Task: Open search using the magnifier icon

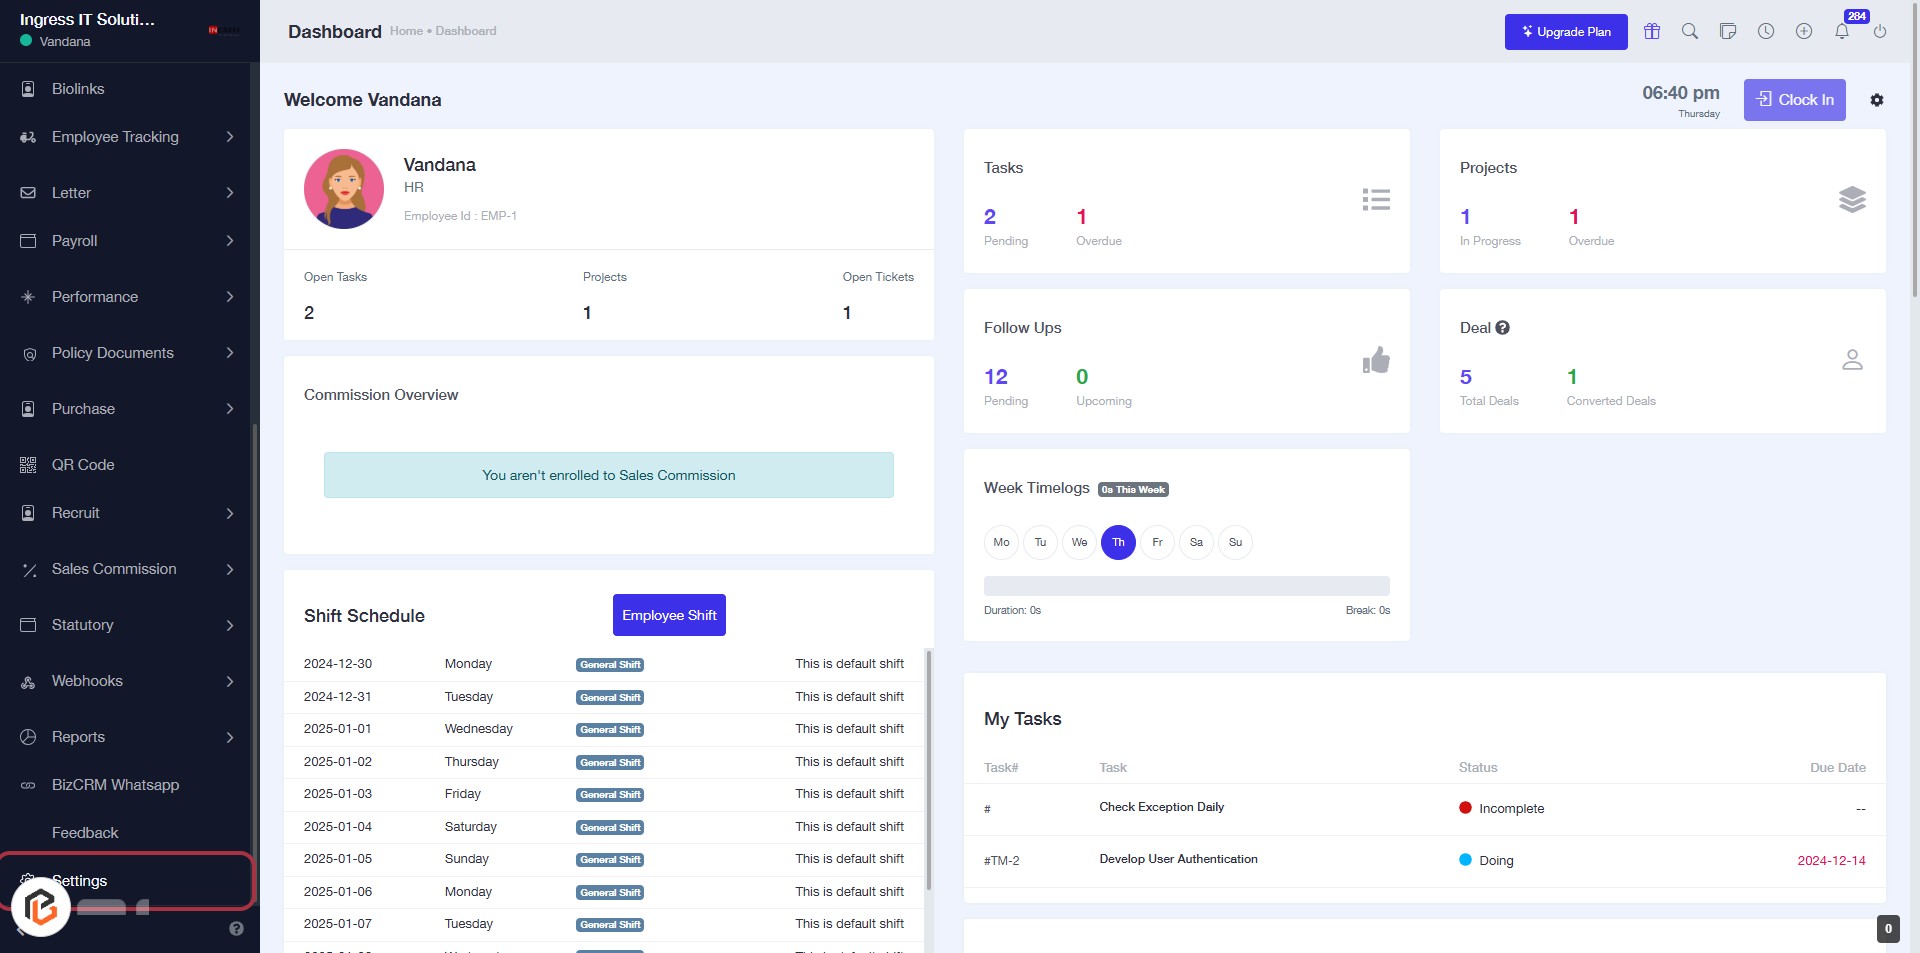Action: [1690, 31]
